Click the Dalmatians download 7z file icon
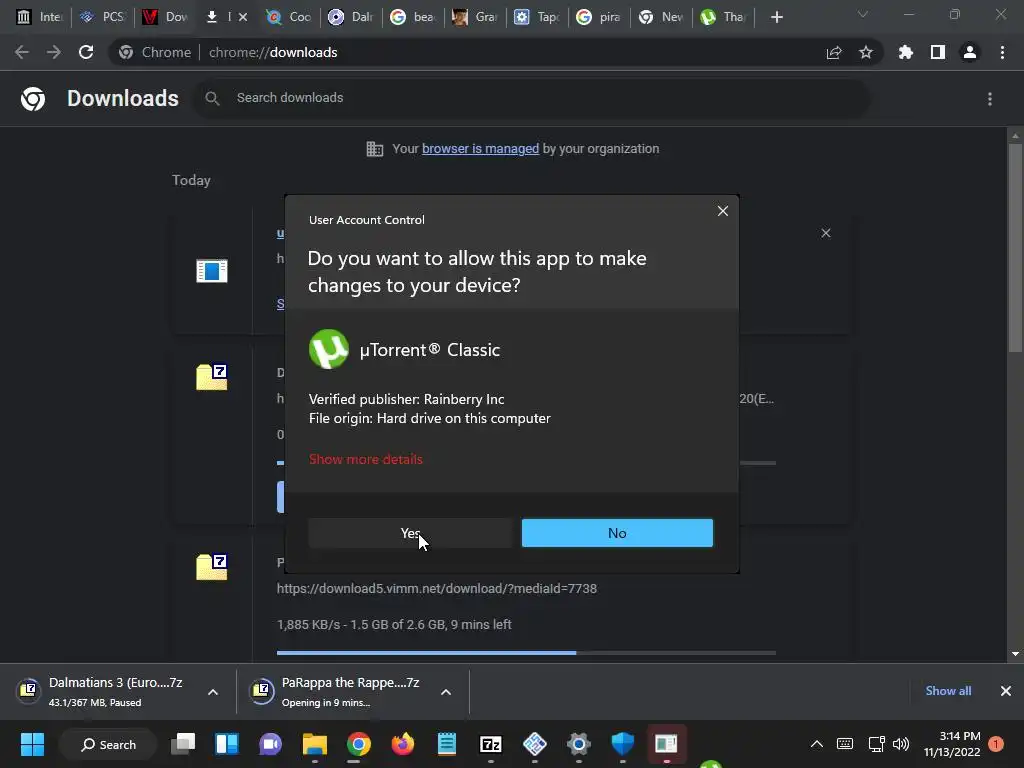Screen dimensions: 1024x768 (x=212, y=377)
